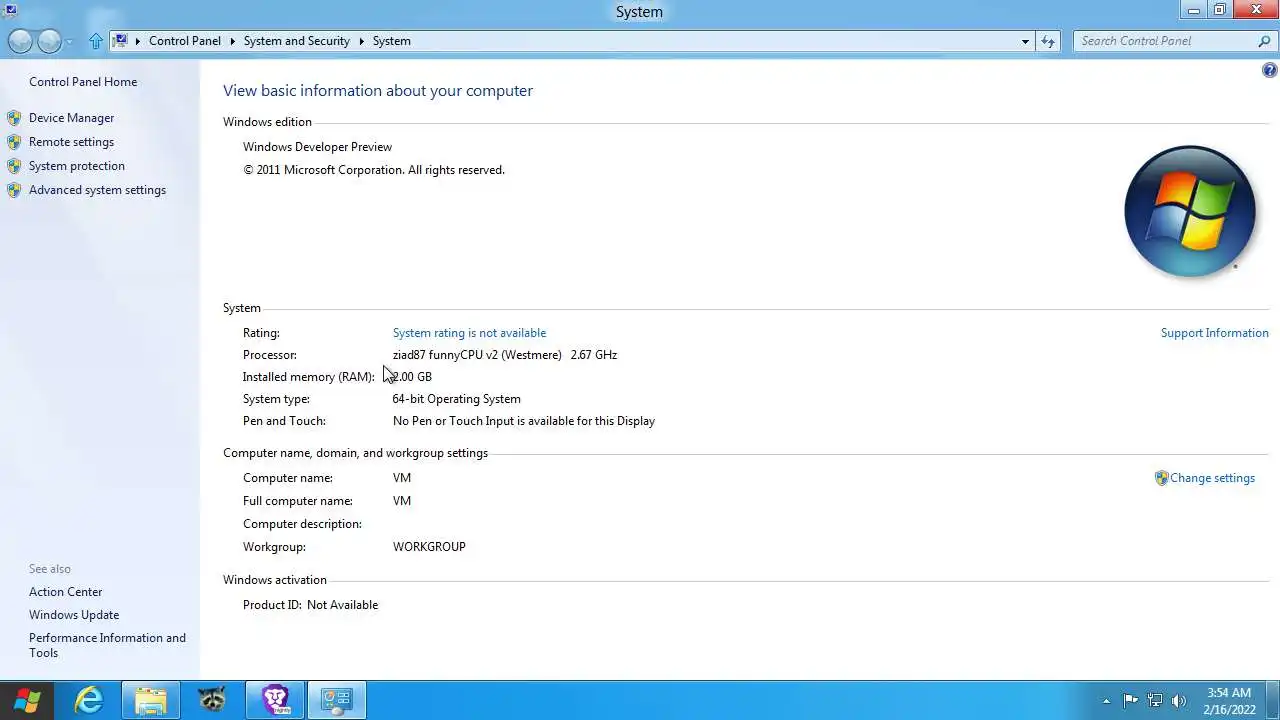Select the Control Panel taskbar button
This screenshot has width=1280, height=720.
(337, 700)
